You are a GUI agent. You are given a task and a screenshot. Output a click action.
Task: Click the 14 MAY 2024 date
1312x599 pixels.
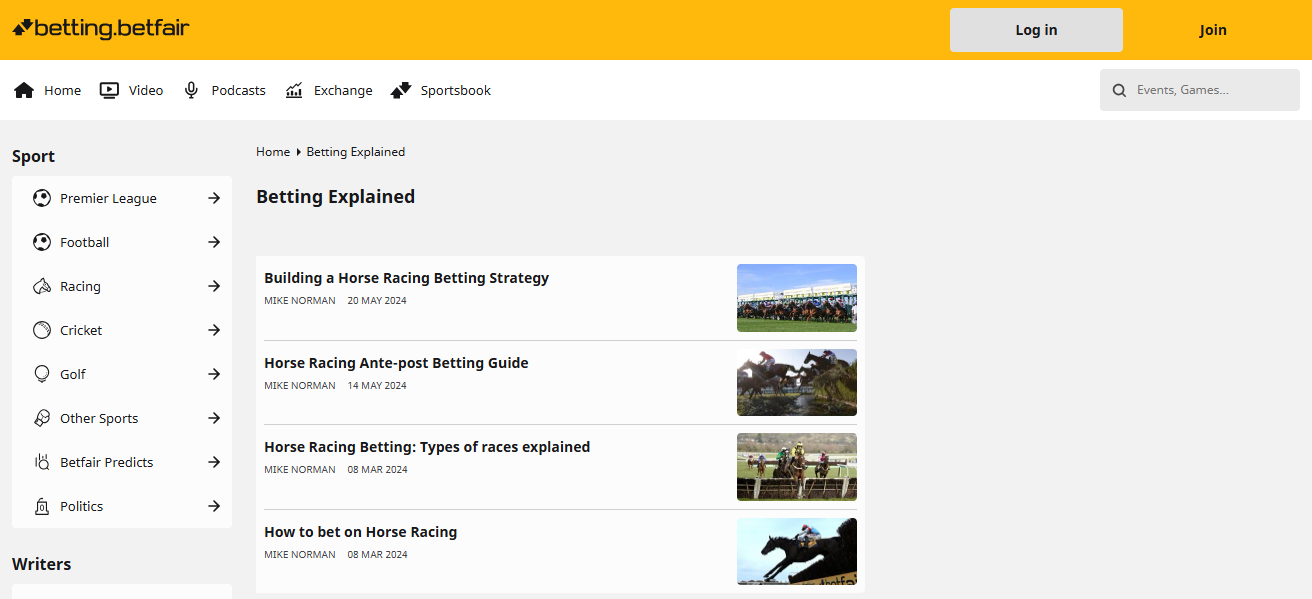pos(377,385)
